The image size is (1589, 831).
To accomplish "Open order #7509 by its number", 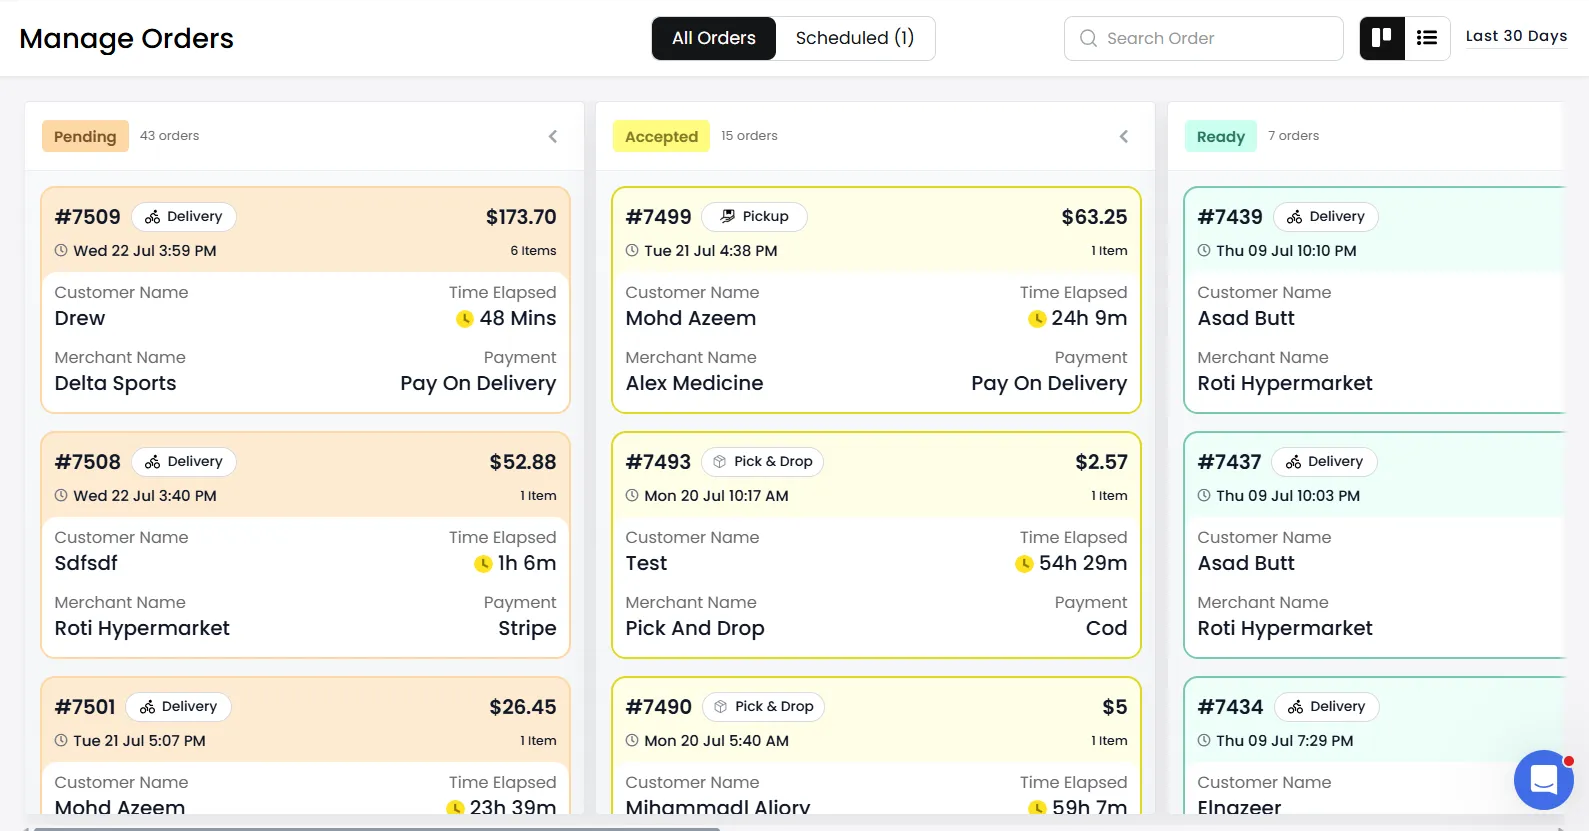I will click(x=88, y=217).
